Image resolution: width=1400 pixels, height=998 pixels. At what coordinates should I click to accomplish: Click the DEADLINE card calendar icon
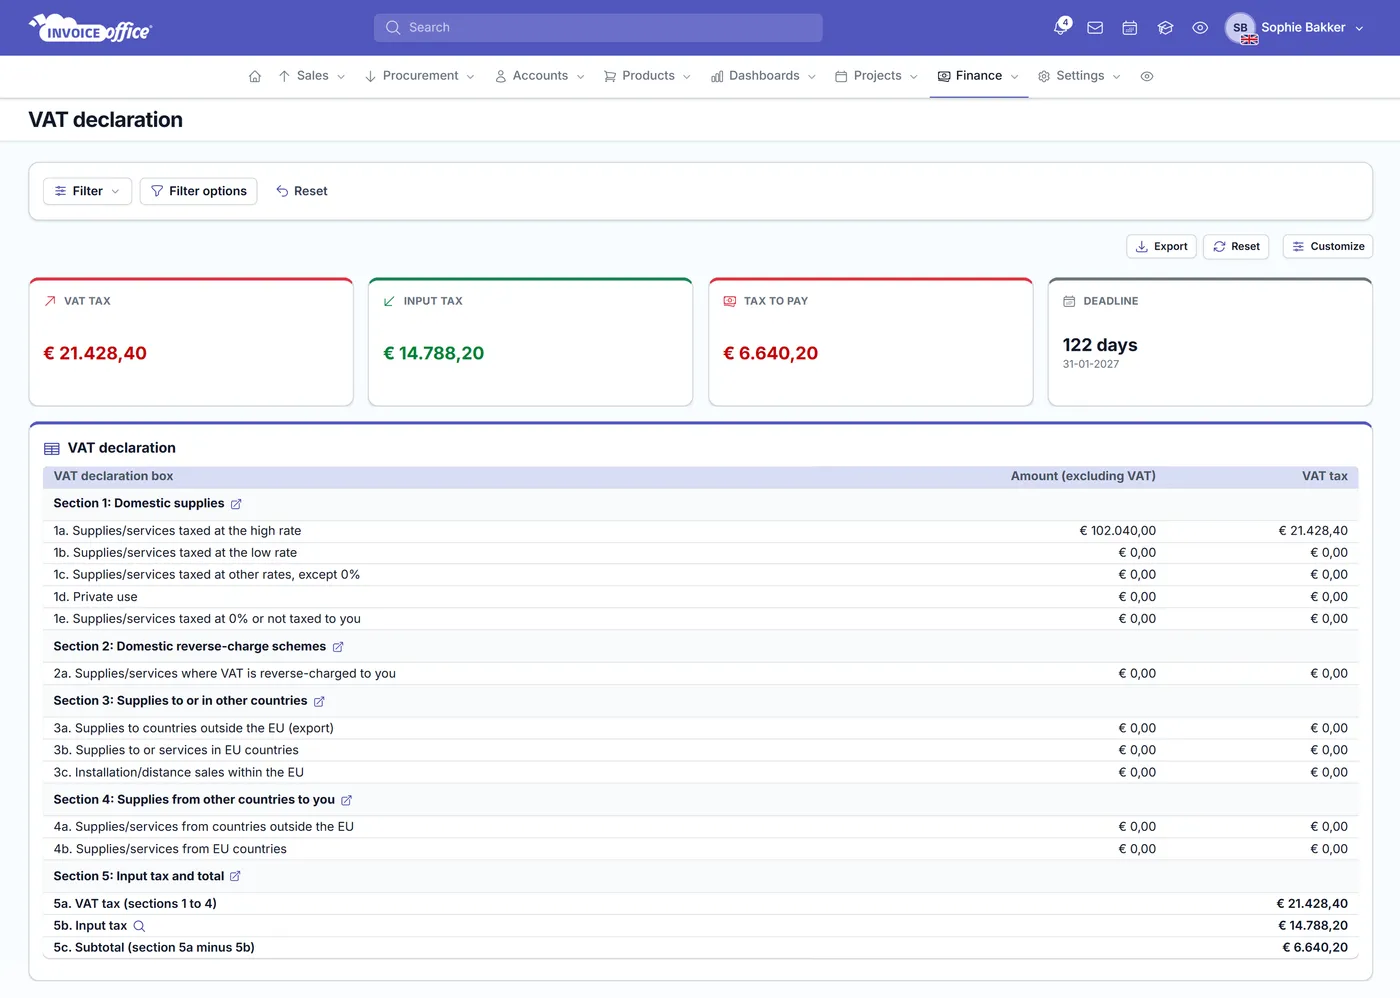pyautogui.click(x=1069, y=301)
